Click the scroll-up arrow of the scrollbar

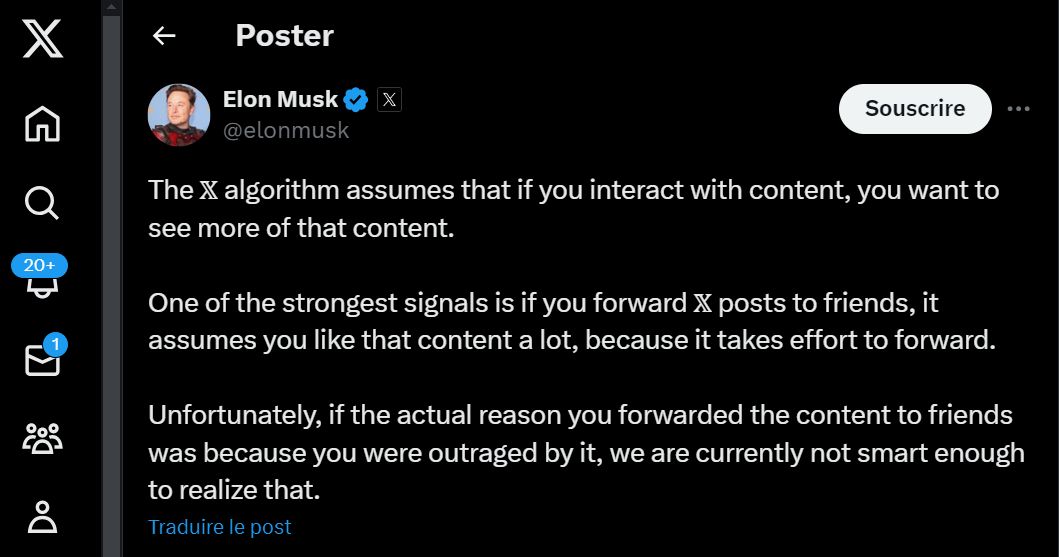tap(111, 7)
